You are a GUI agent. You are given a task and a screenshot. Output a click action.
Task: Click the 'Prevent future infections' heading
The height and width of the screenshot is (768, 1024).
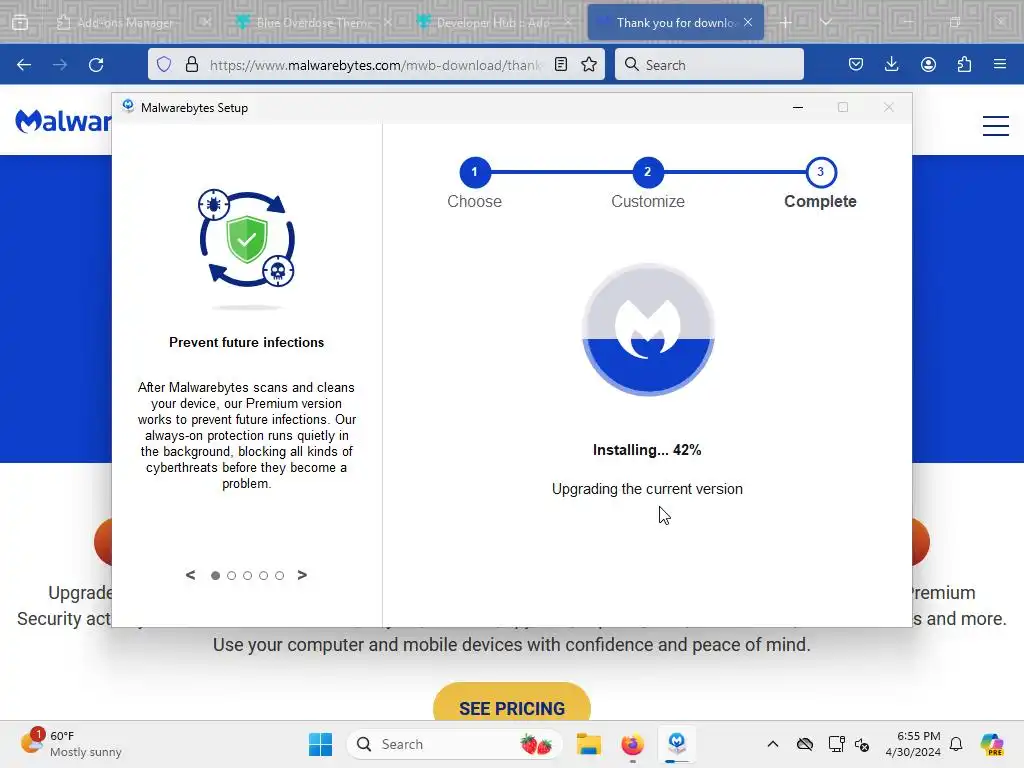247,342
